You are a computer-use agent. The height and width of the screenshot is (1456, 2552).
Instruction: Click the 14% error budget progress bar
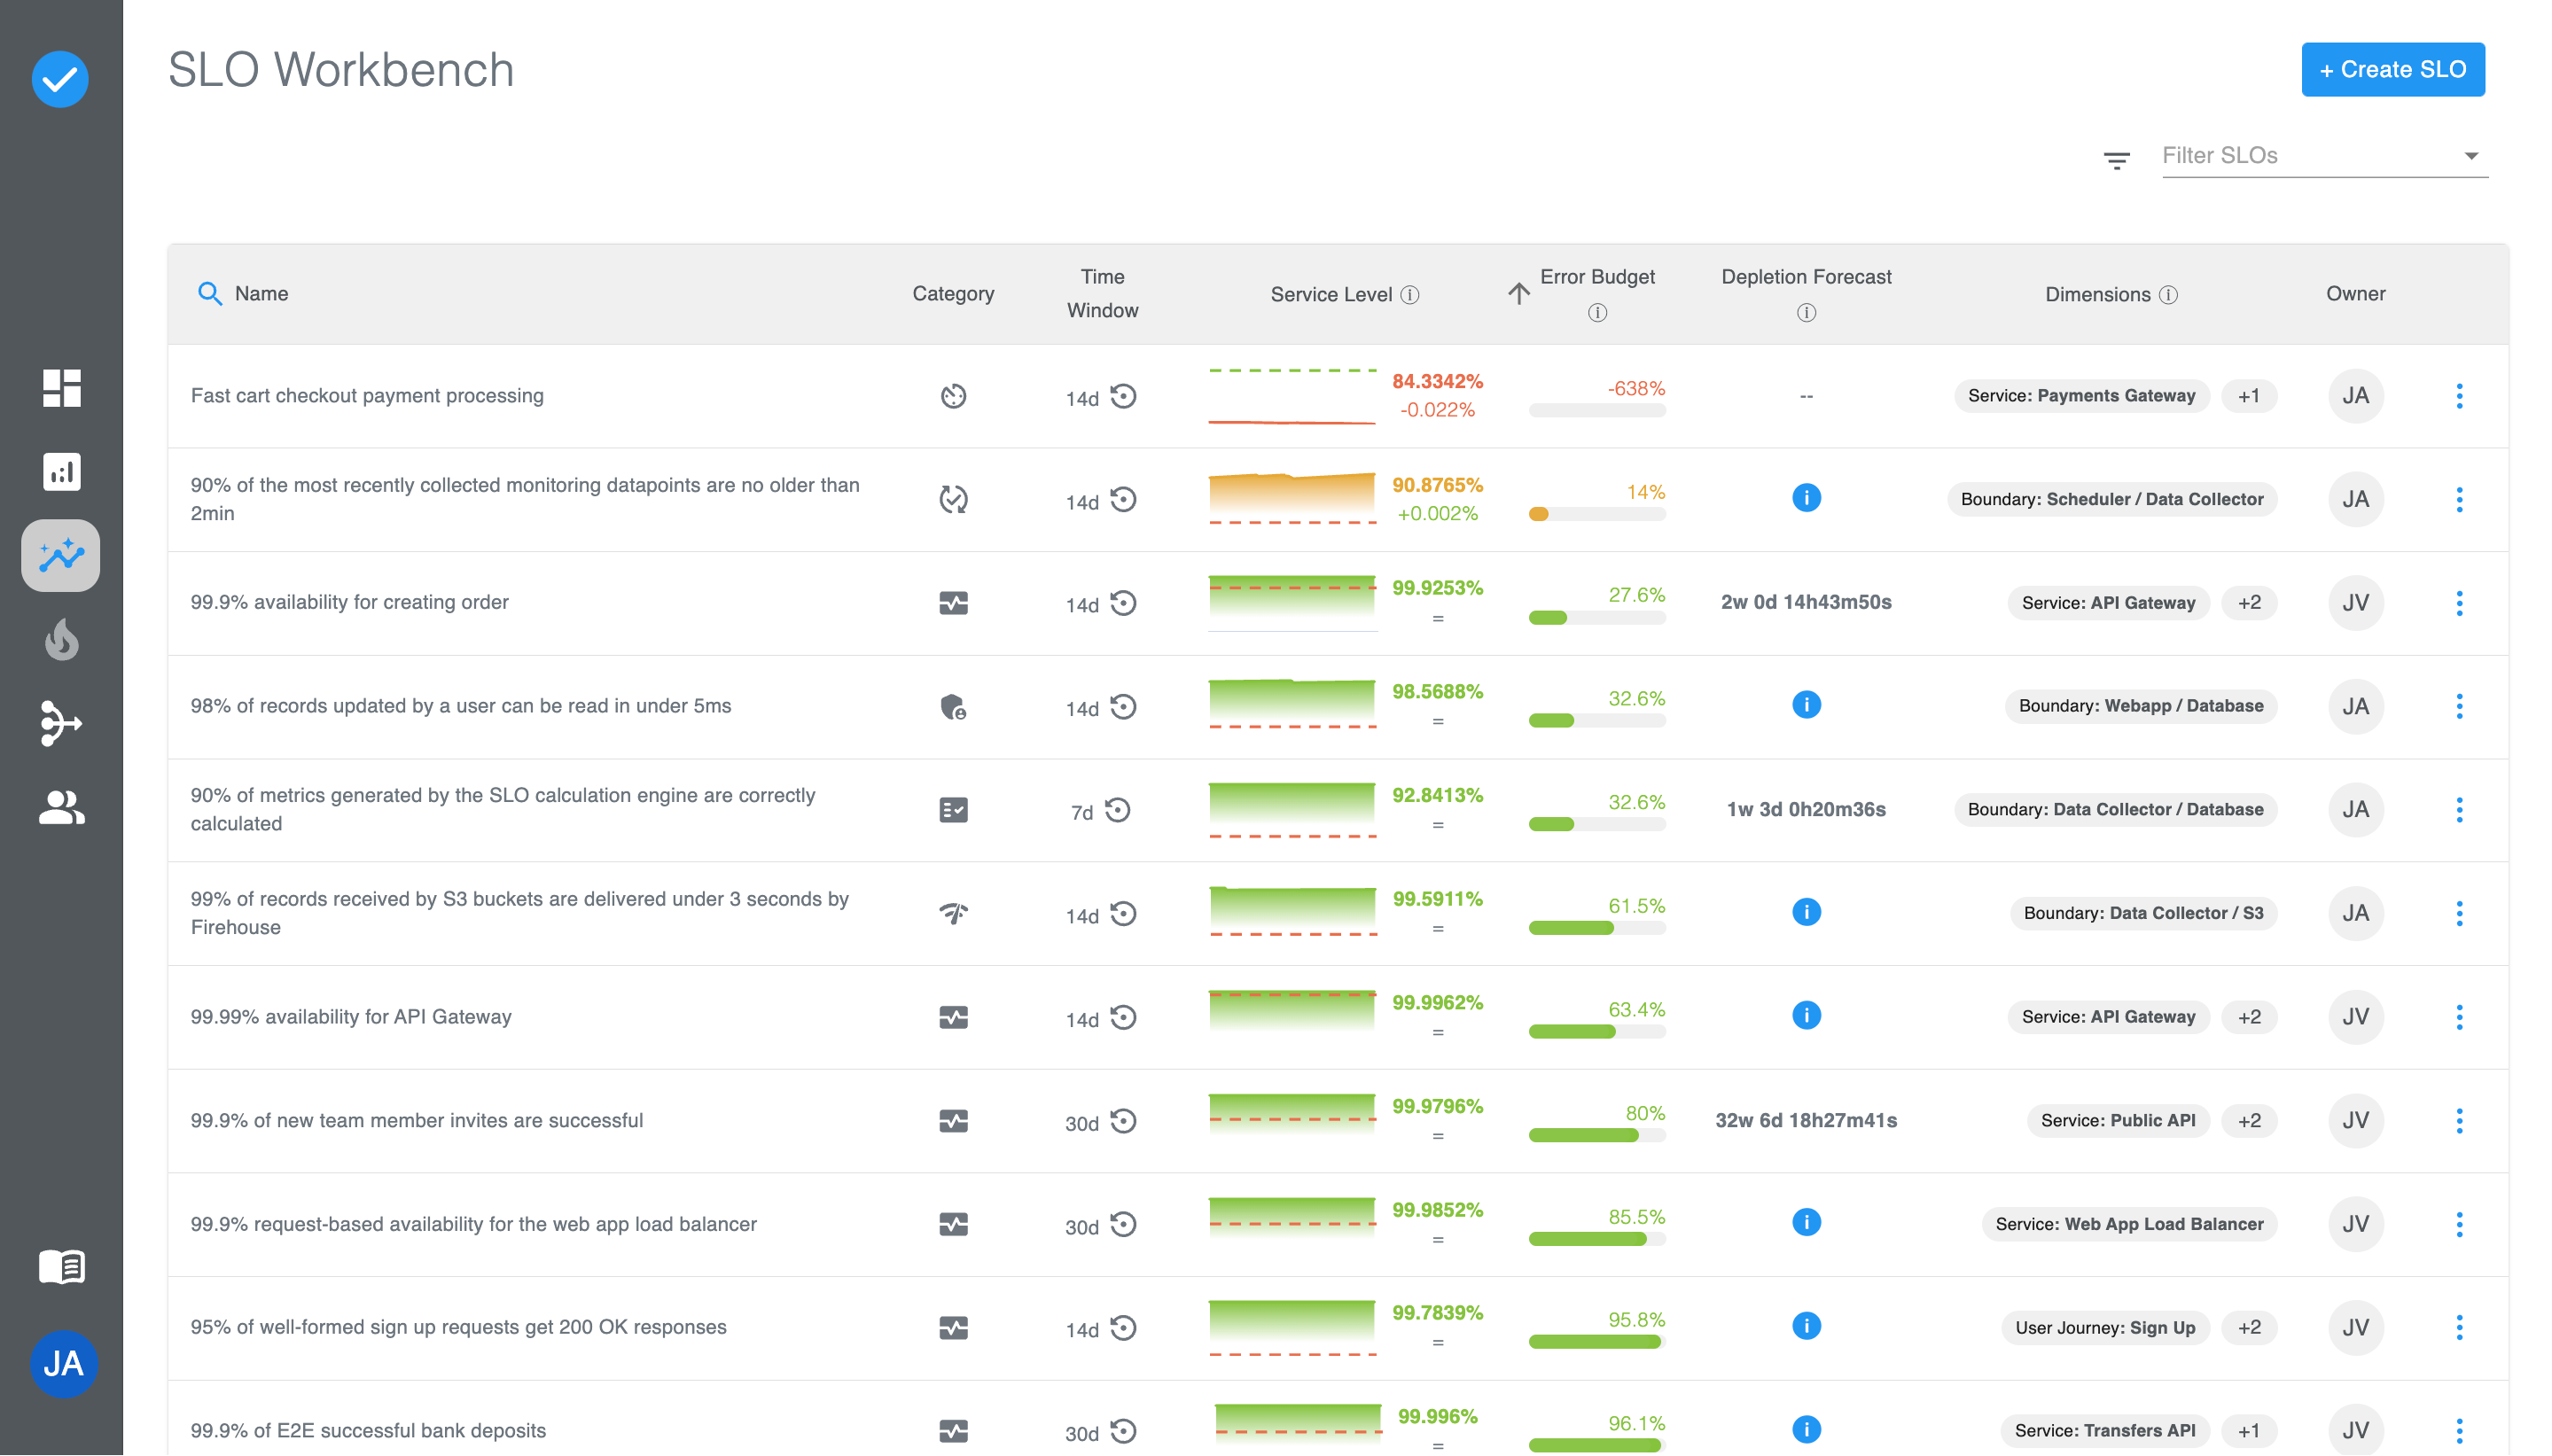coord(1596,514)
